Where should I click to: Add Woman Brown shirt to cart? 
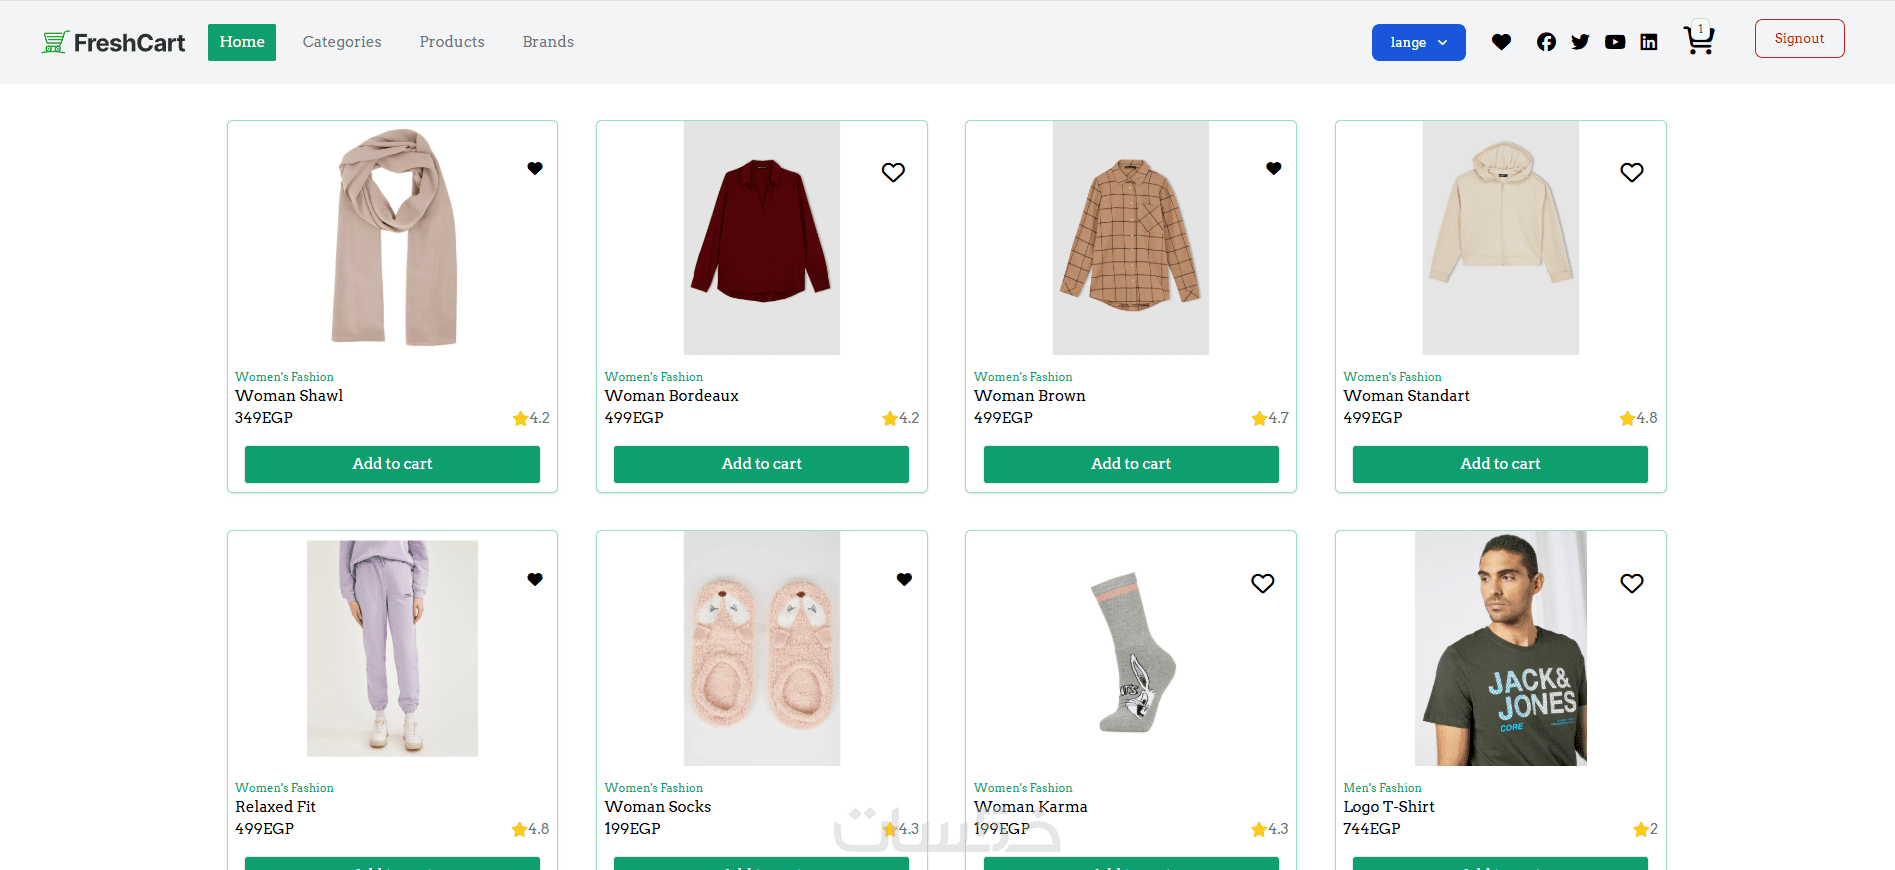tap(1131, 464)
